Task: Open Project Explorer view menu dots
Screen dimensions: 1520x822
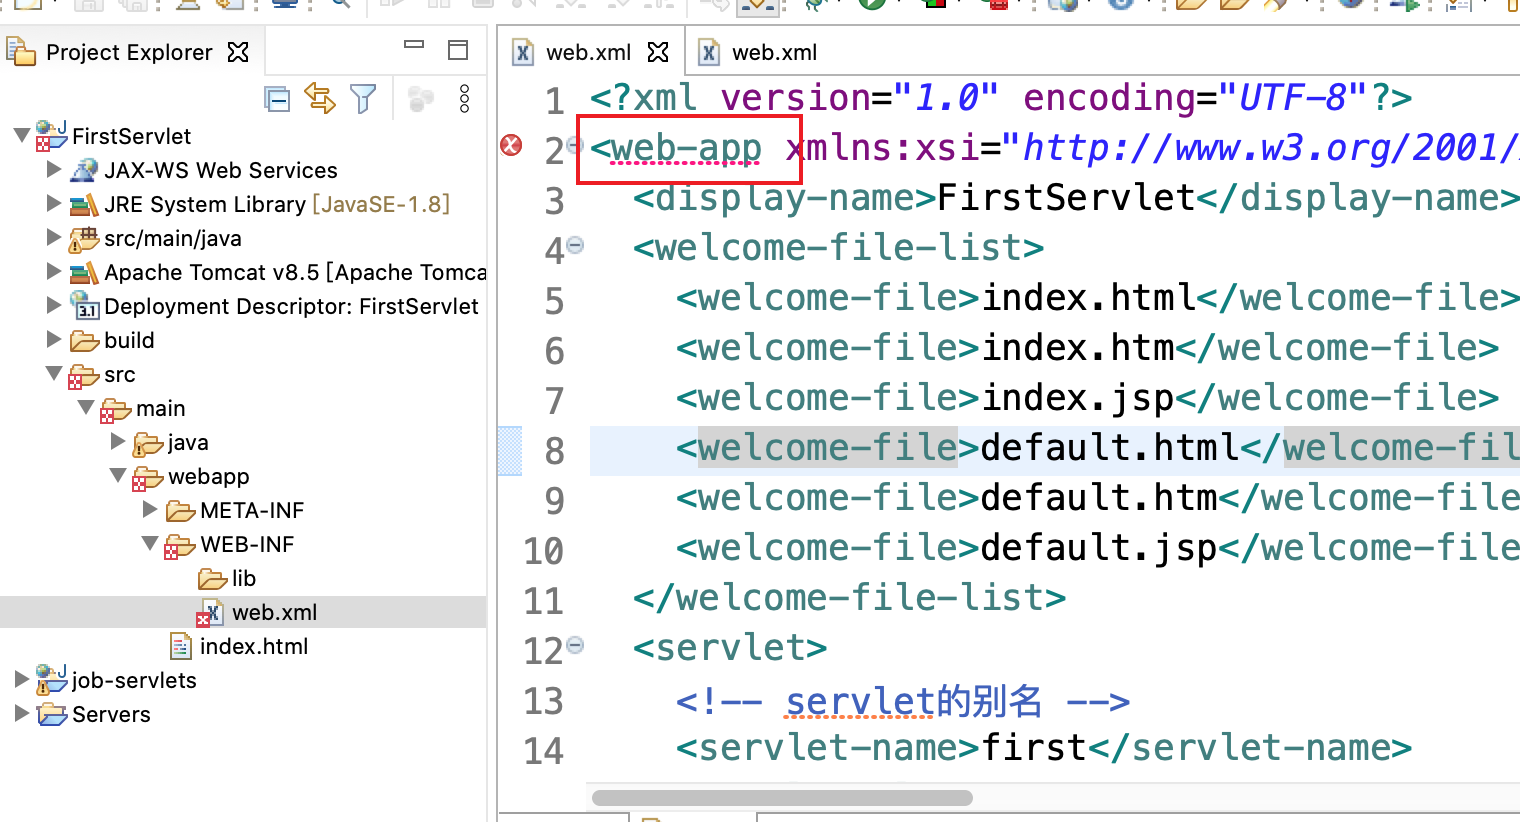Action: pyautogui.click(x=464, y=98)
